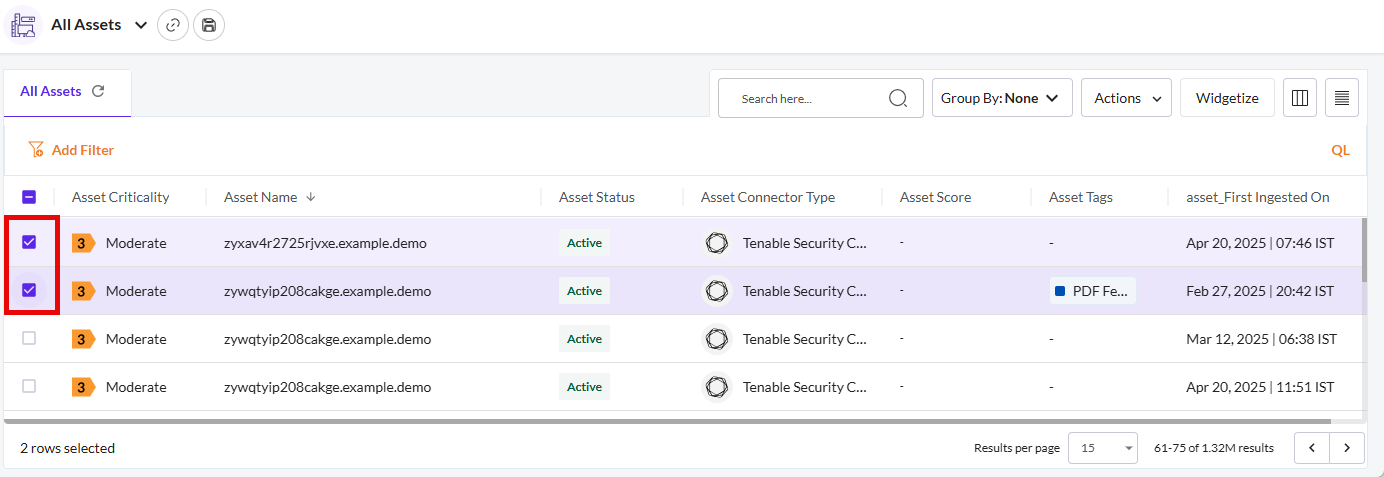Click the magnifying glass search icon
The width and height of the screenshot is (1384, 477).
point(898,98)
